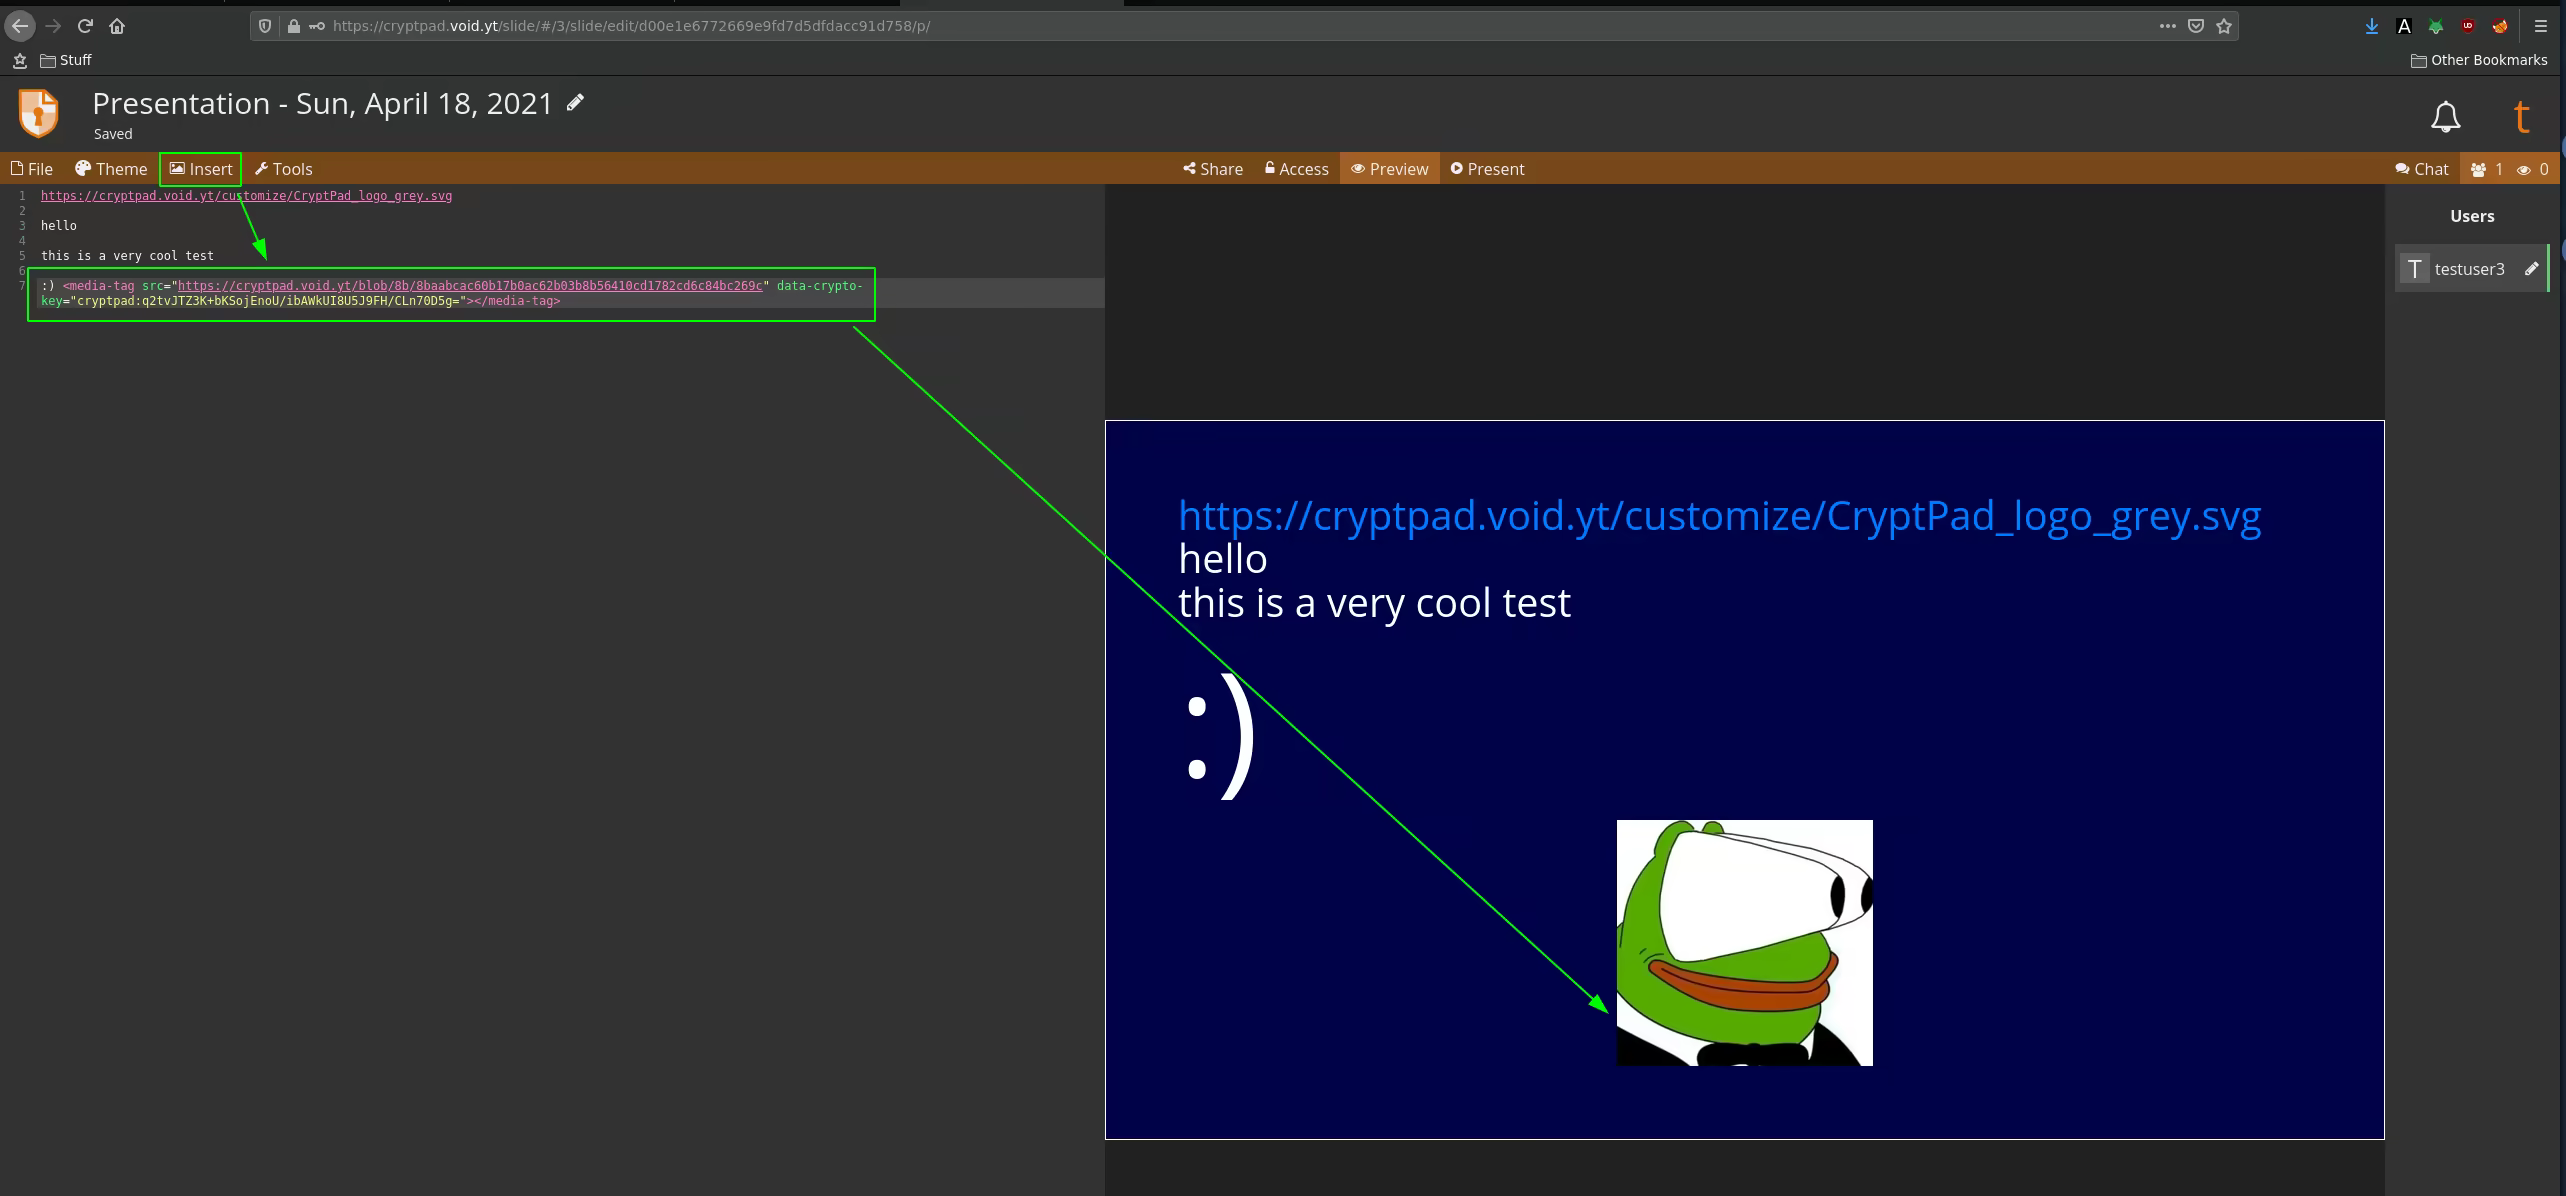2566x1196 pixels.
Task: Click the tracking protection shield in URL bar
Action: [x=265, y=26]
